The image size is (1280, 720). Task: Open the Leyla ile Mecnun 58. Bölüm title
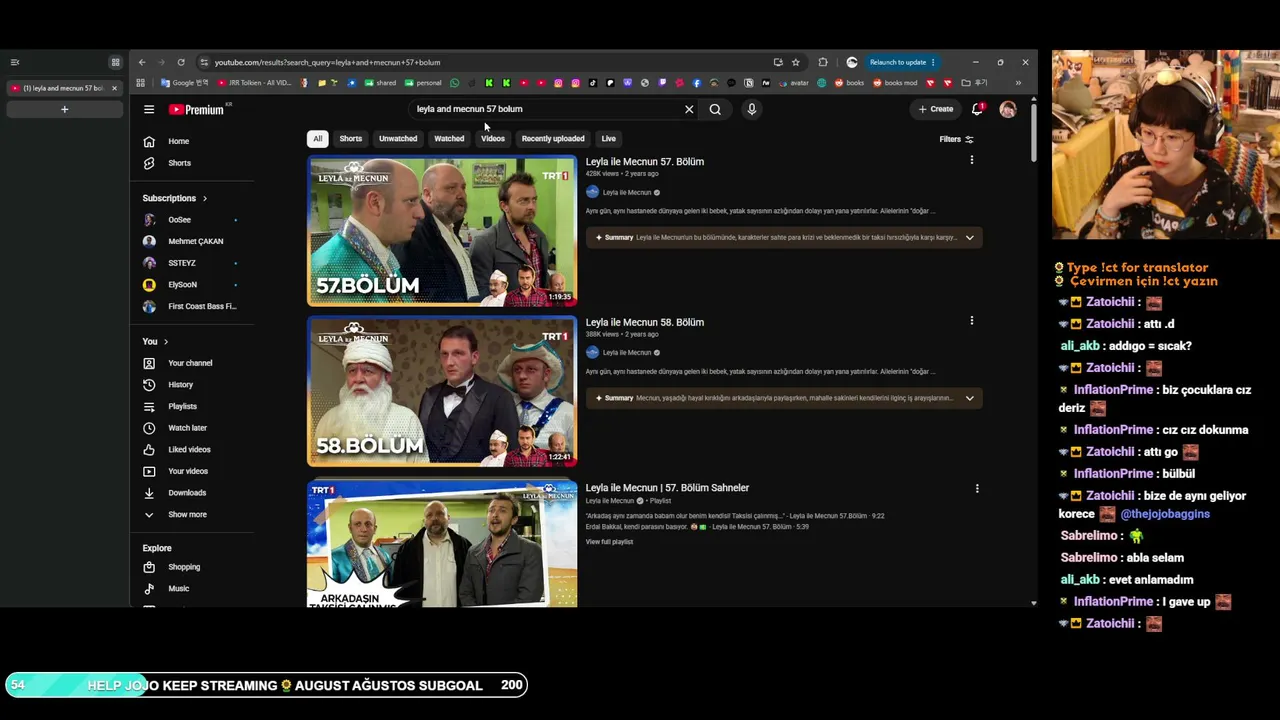point(645,323)
